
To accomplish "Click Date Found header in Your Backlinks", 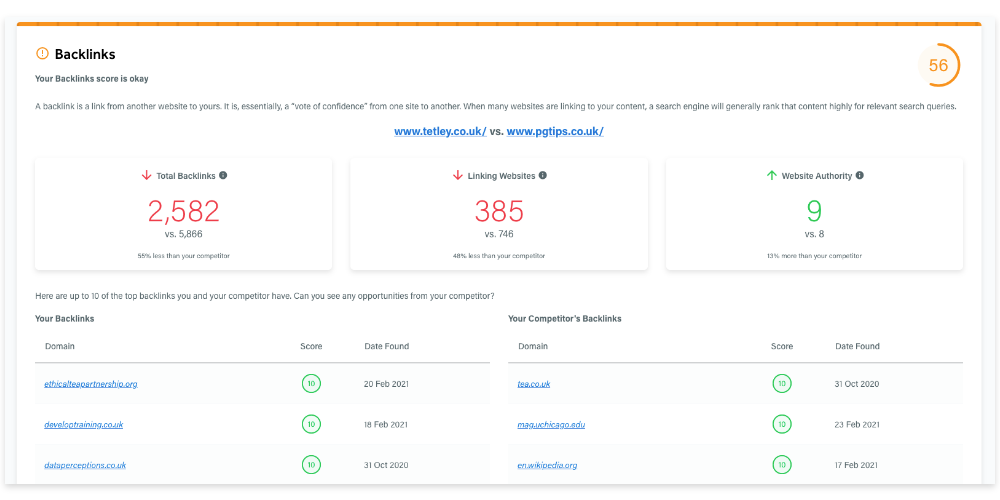I will (x=386, y=346).
